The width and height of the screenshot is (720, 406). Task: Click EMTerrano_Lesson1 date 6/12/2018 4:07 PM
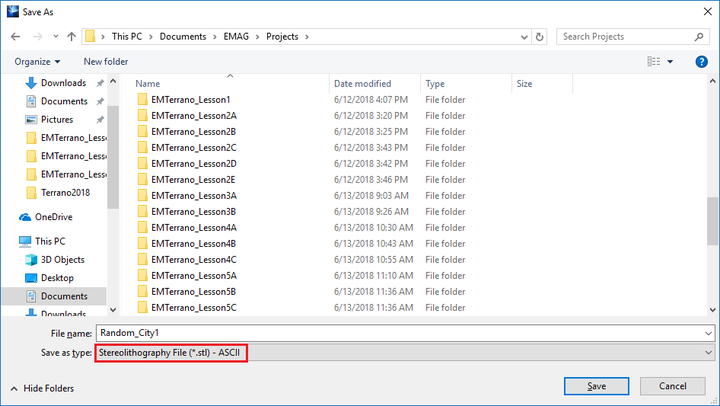point(371,100)
